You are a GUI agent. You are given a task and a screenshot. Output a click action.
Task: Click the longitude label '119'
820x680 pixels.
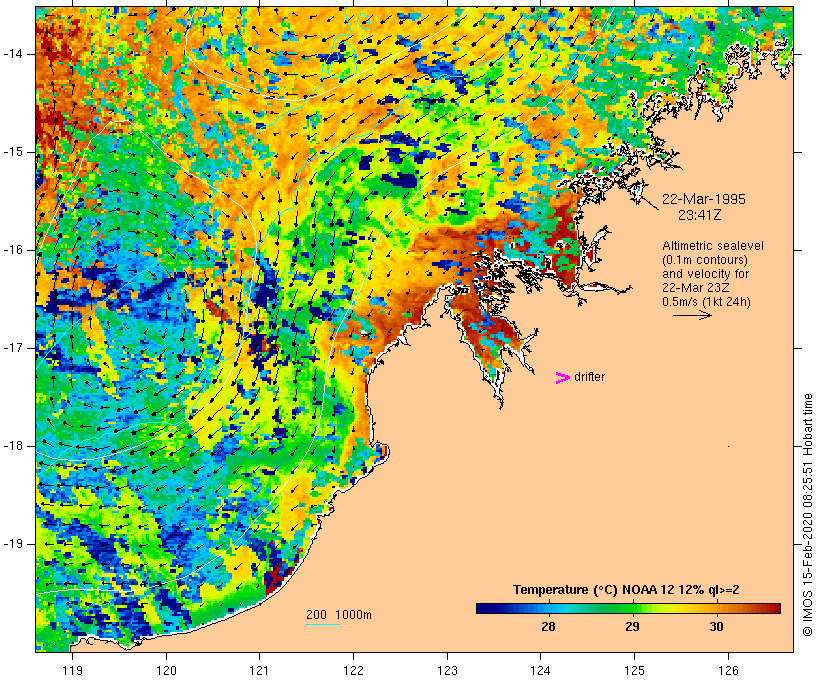tap(72, 670)
